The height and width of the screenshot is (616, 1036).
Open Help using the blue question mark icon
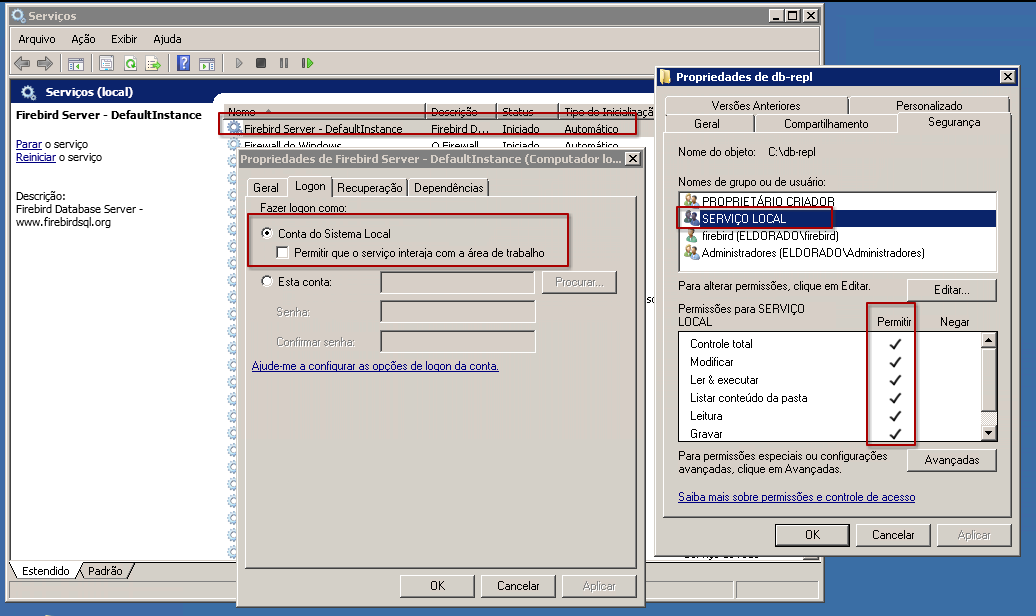coord(185,62)
